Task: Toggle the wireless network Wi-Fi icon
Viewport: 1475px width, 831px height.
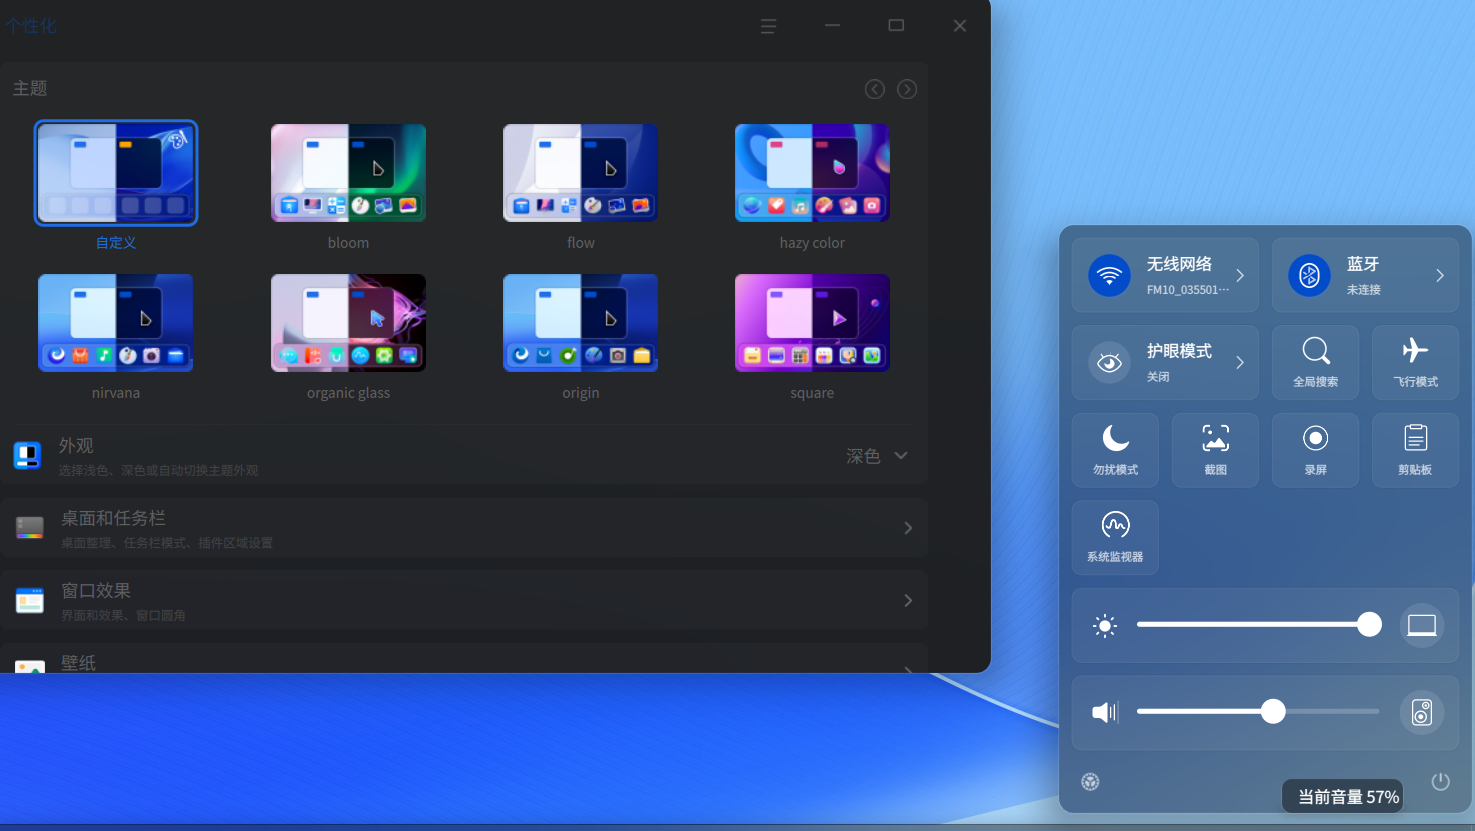Action: [x=1109, y=275]
